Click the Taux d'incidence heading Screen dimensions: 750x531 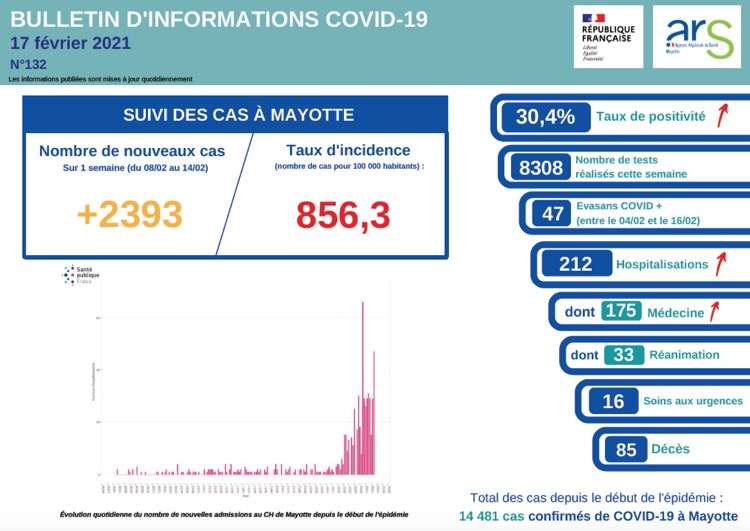click(348, 150)
